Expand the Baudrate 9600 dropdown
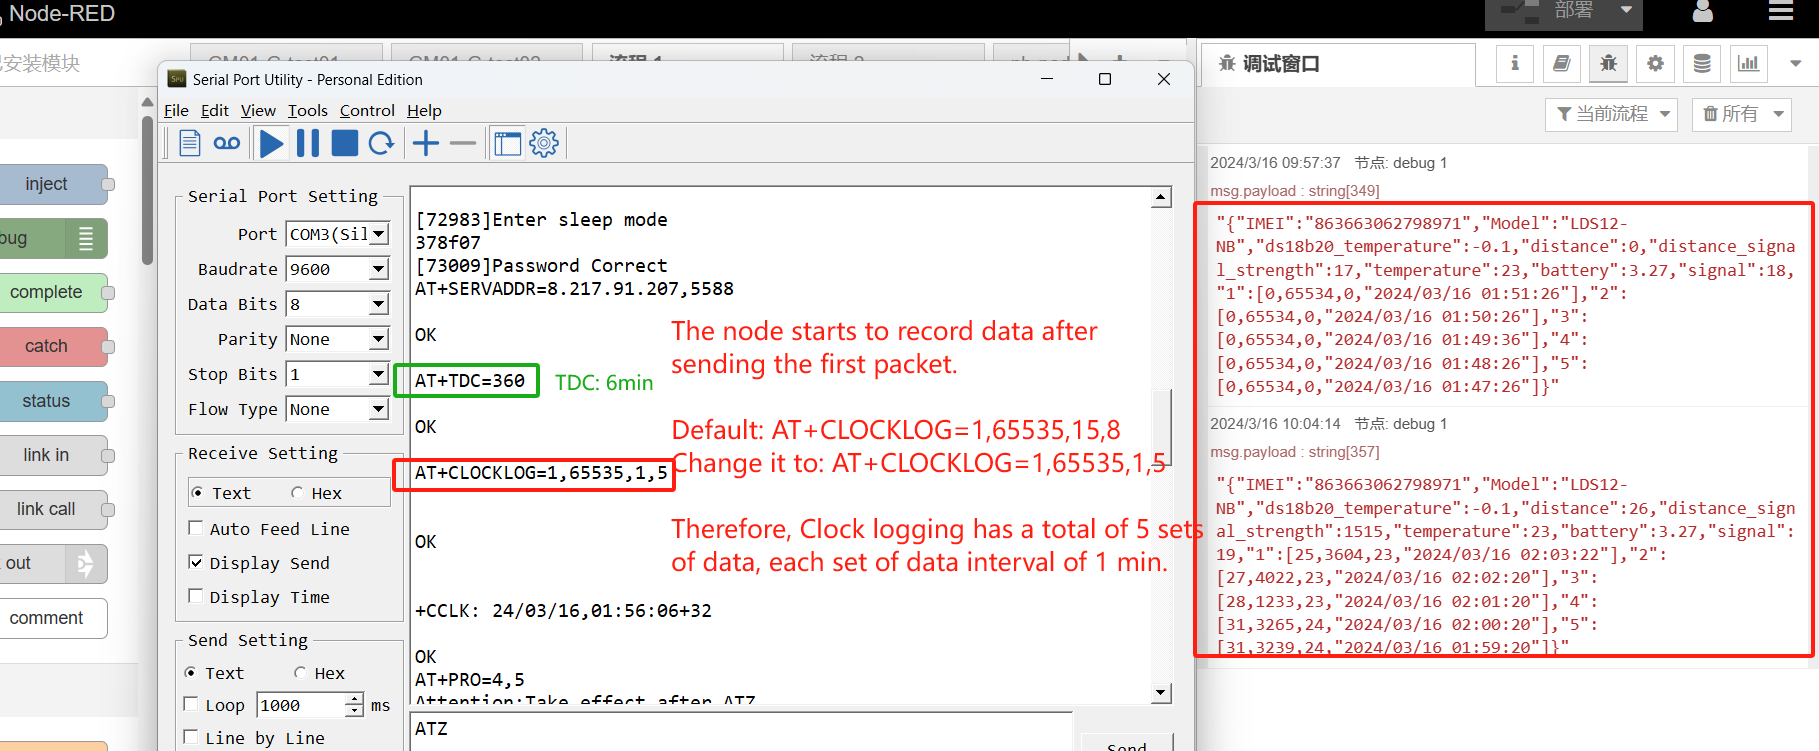Image resolution: width=1819 pixels, height=751 pixels. coord(379,269)
